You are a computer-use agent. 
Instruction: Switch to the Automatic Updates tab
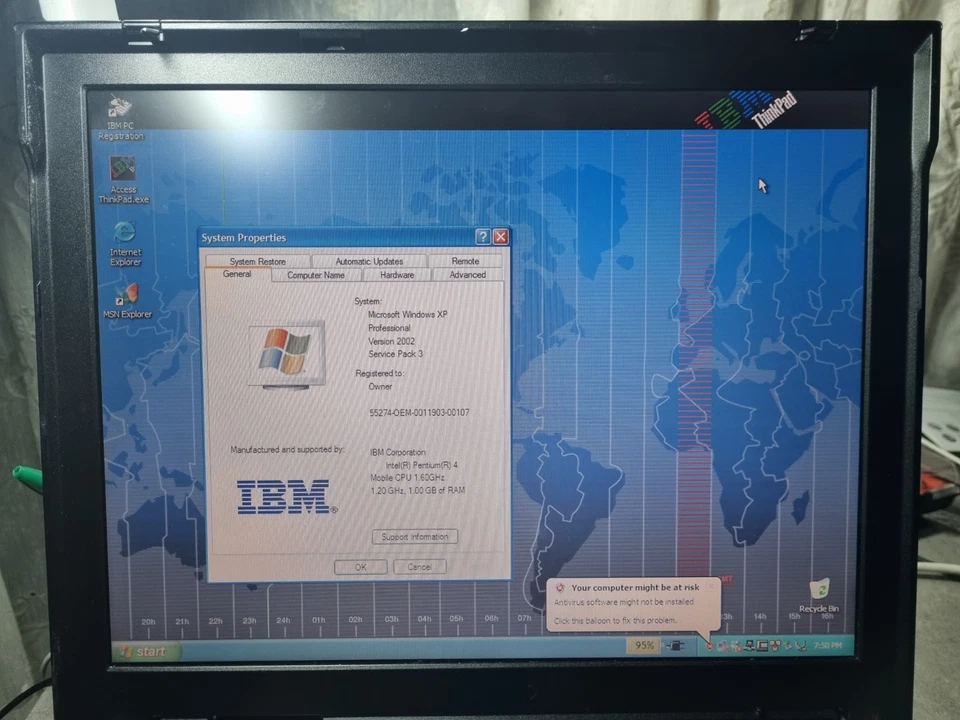[369, 261]
